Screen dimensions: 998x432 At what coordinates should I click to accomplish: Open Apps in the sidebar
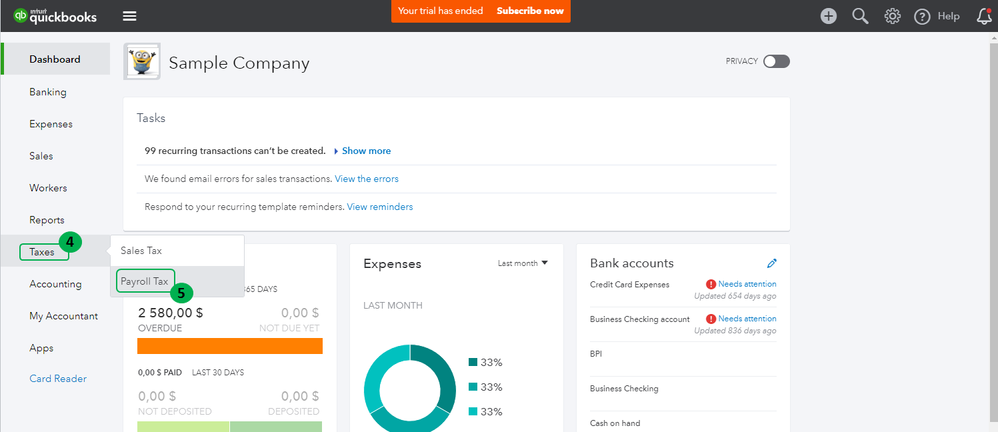(x=41, y=348)
